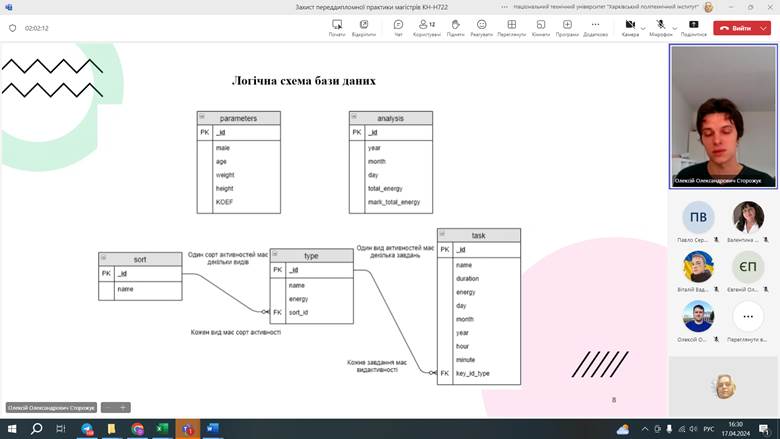Raise your hand in the meeting
This screenshot has width=780, height=439.
[x=455, y=27]
